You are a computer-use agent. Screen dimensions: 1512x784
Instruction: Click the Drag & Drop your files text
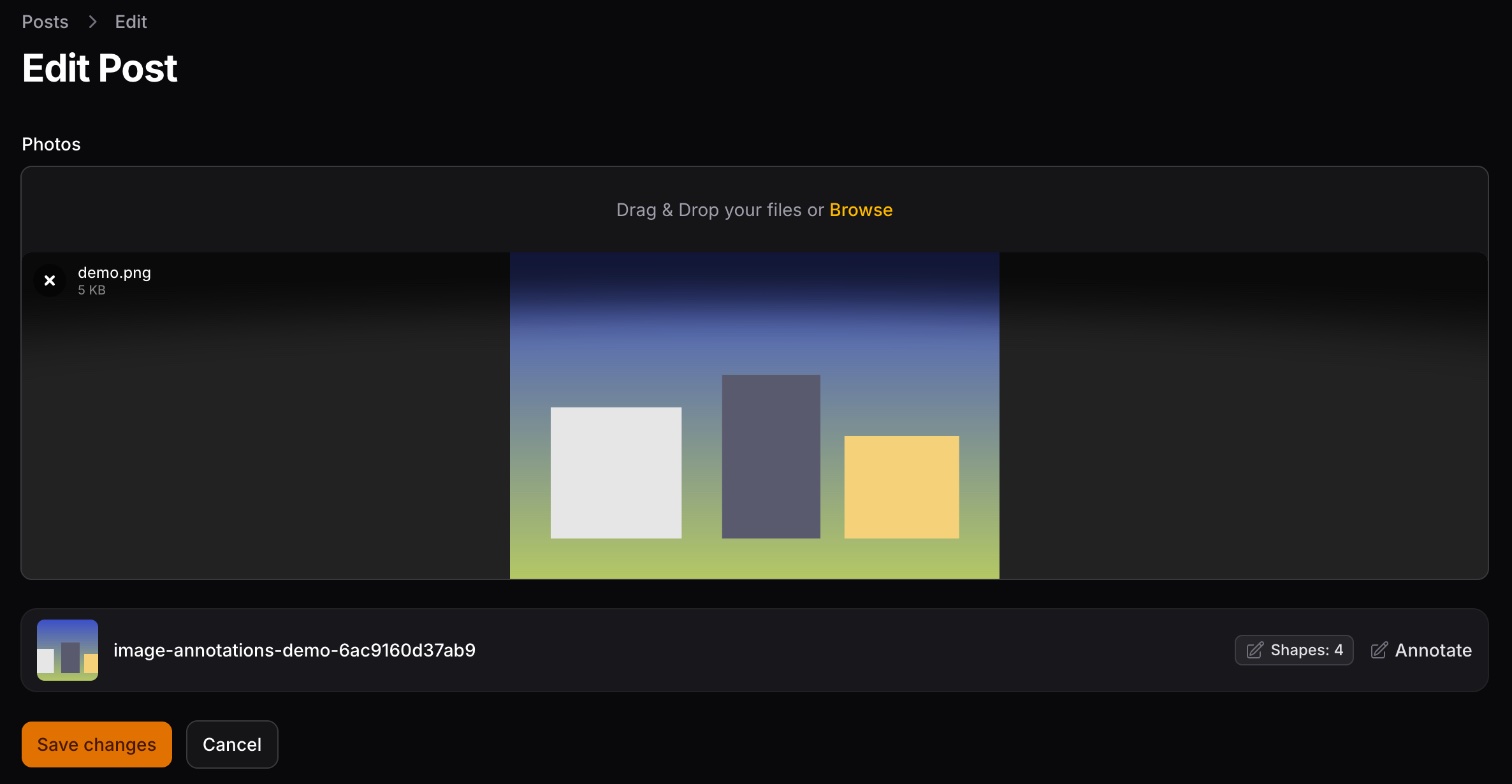720,210
